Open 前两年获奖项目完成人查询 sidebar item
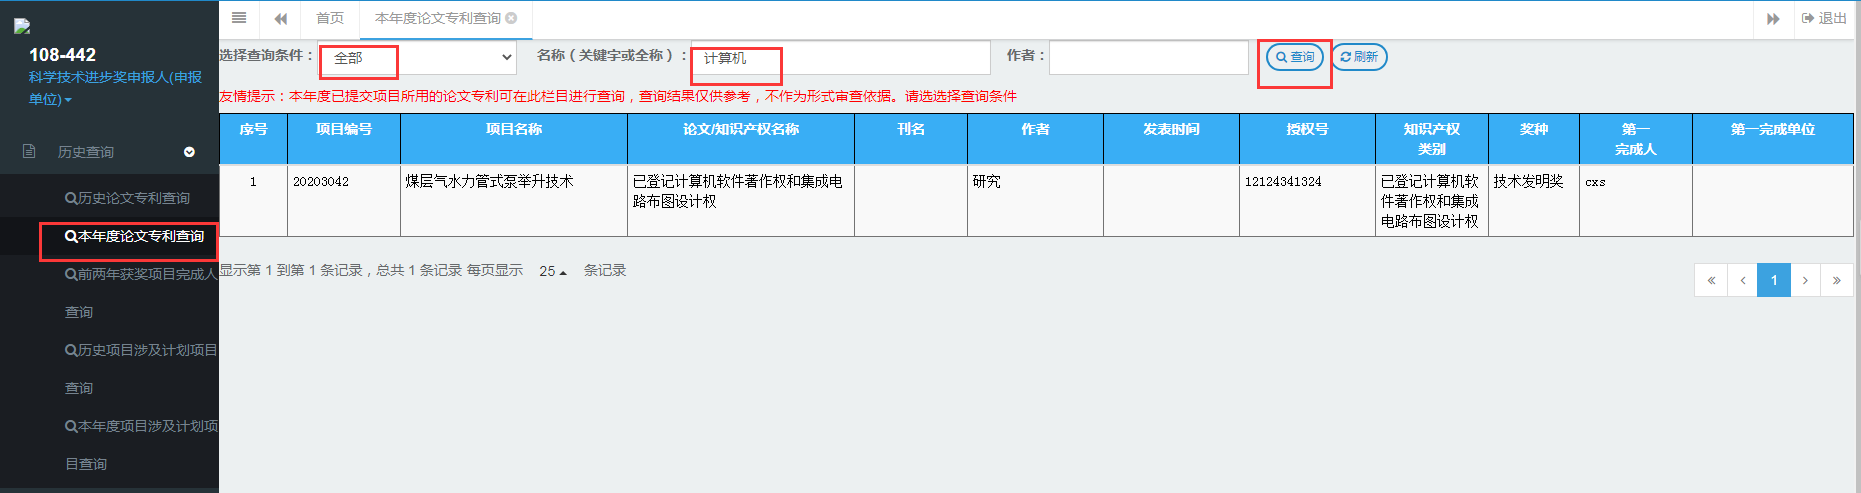1861x493 pixels. click(x=140, y=292)
